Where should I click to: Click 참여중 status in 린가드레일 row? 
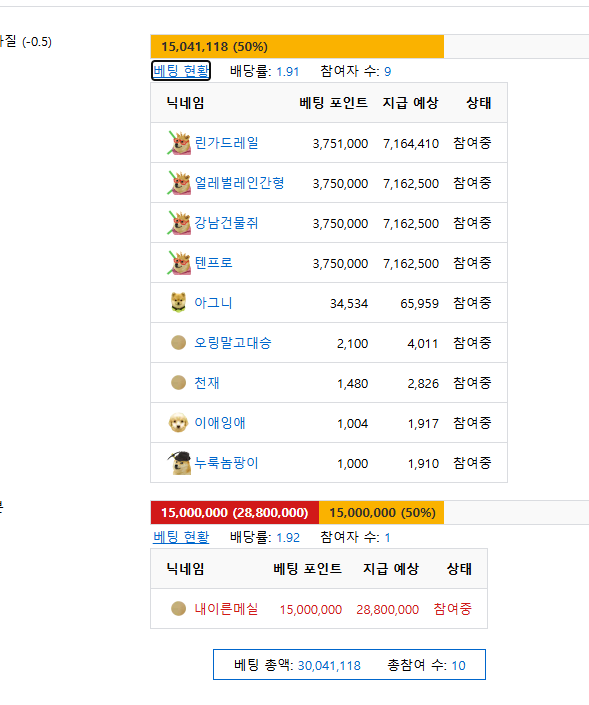(x=472, y=143)
